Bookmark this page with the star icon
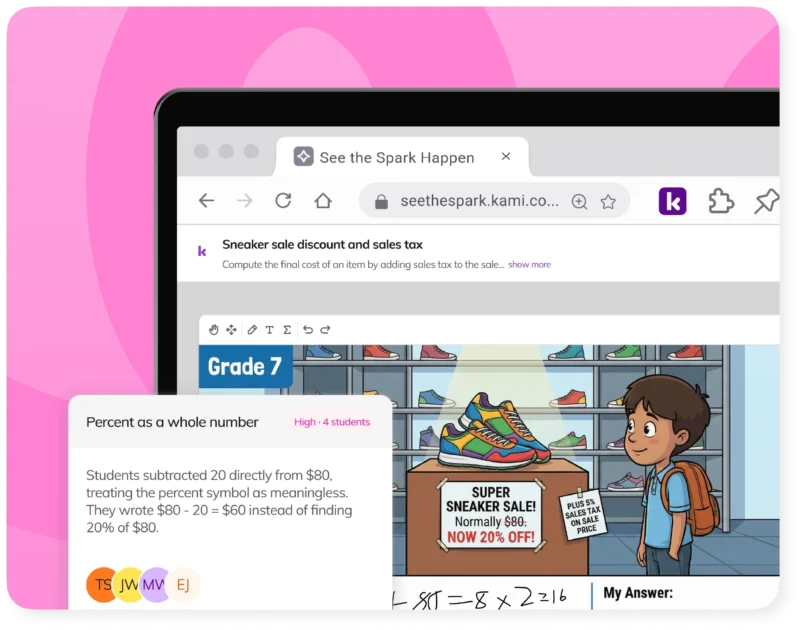Screen dimensions: 800x630 click(608, 201)
